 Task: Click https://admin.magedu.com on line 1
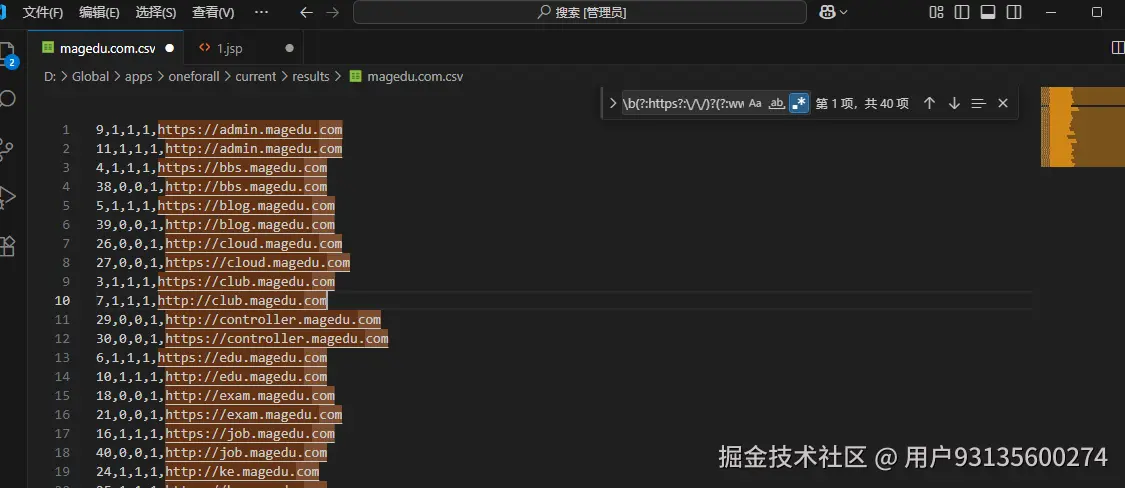(250, 130)
